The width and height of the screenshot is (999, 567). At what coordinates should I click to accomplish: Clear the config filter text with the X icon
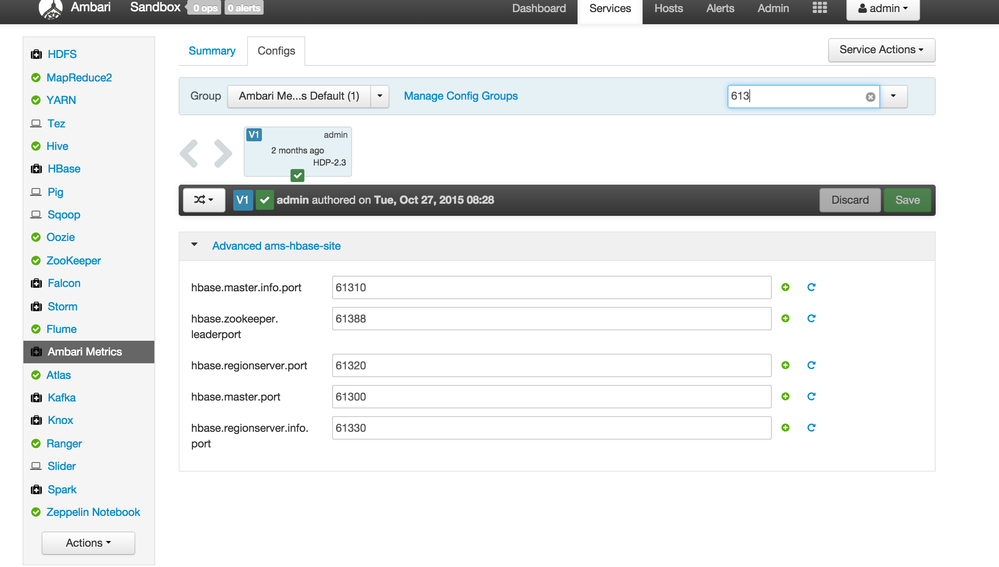click(870, 97)
